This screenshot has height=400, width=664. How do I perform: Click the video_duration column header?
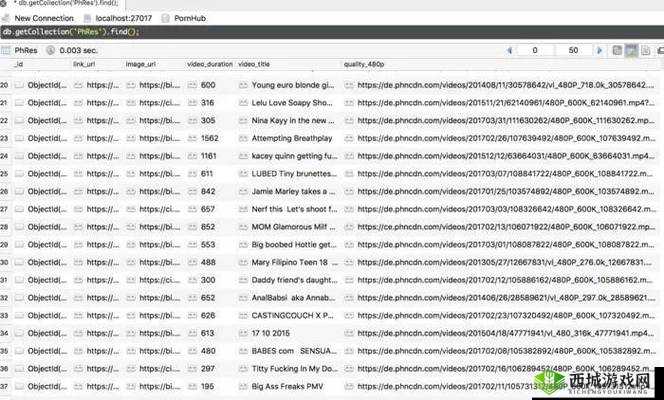click(208, 65)
